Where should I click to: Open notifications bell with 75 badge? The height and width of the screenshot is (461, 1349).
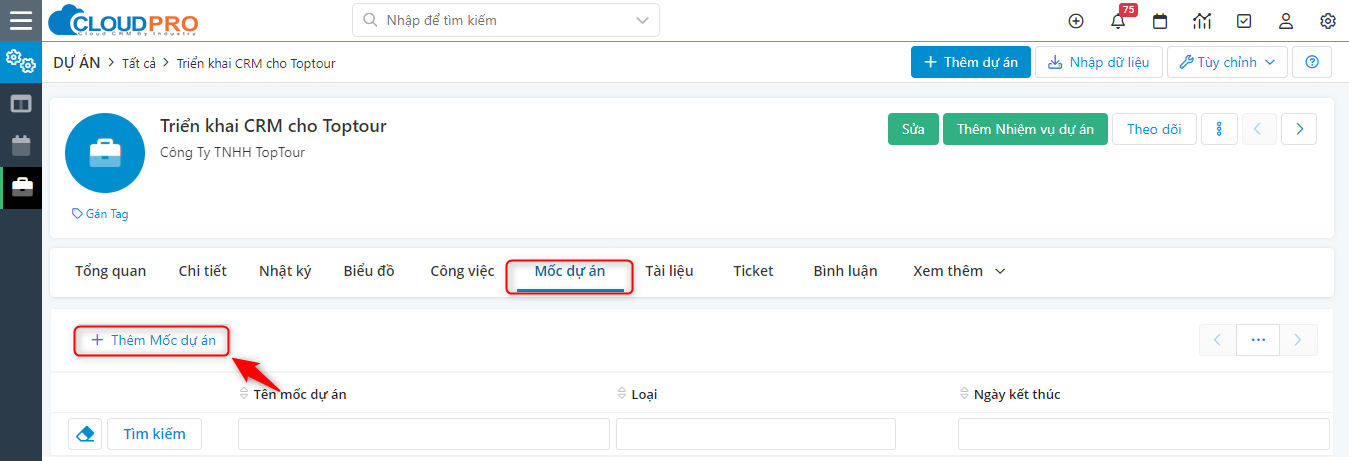pos(1118,21)
